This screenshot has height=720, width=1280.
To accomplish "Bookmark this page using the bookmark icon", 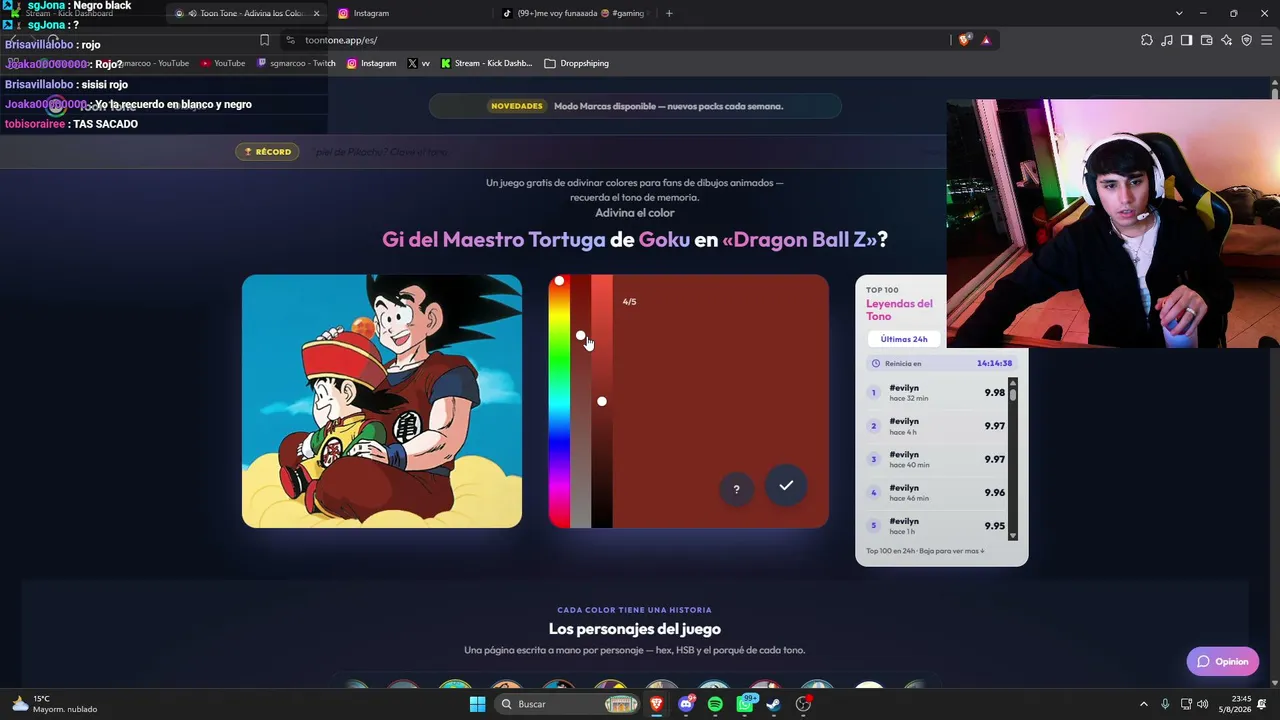I will pos(264,40).
